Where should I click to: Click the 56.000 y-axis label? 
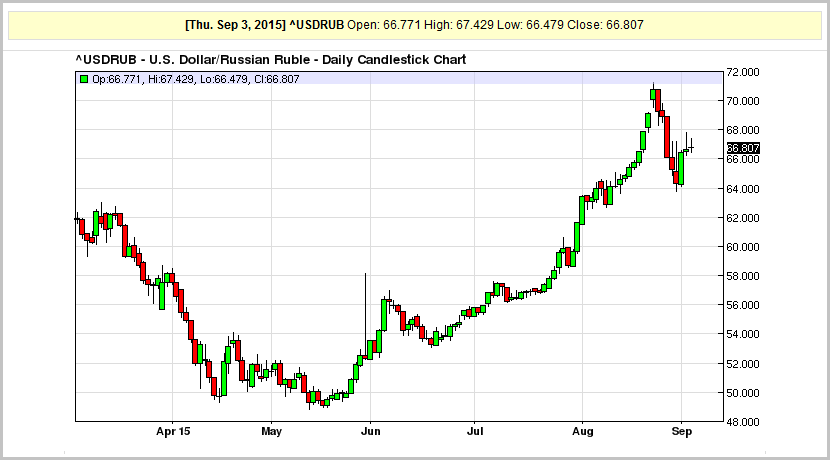click(x=743, y=305)
